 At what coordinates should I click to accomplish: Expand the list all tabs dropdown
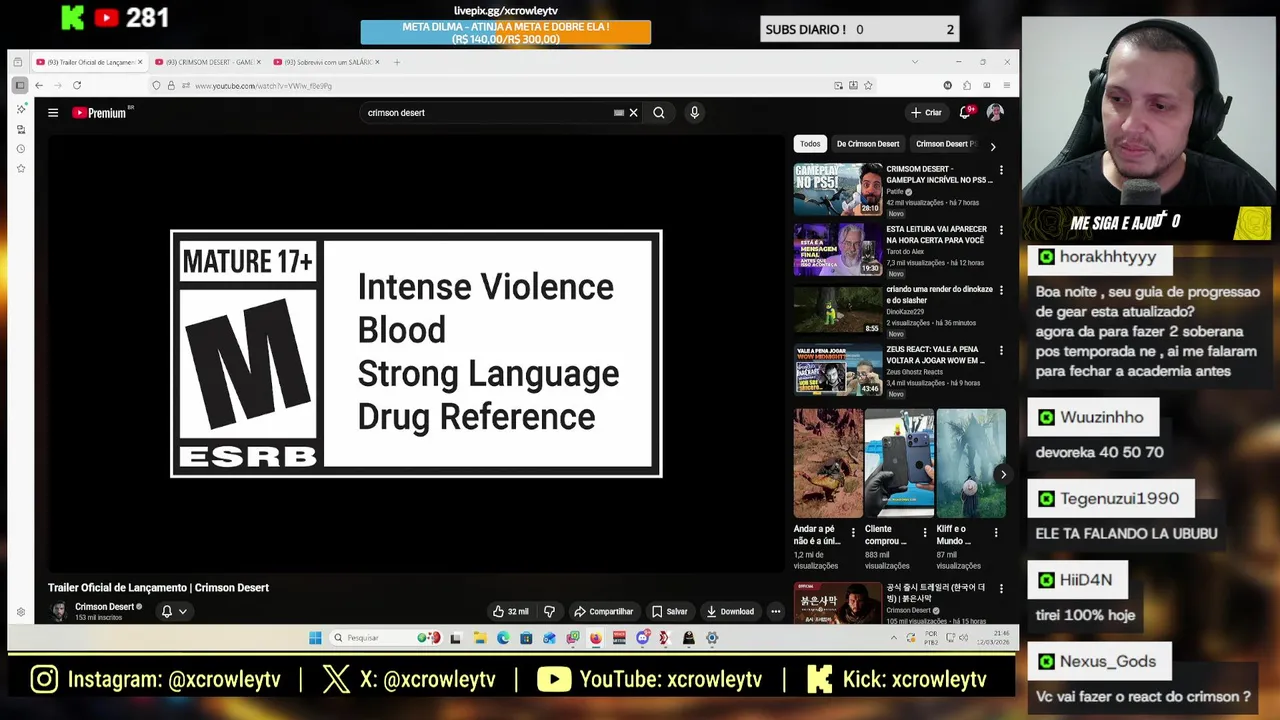click(x=914, y=62)
